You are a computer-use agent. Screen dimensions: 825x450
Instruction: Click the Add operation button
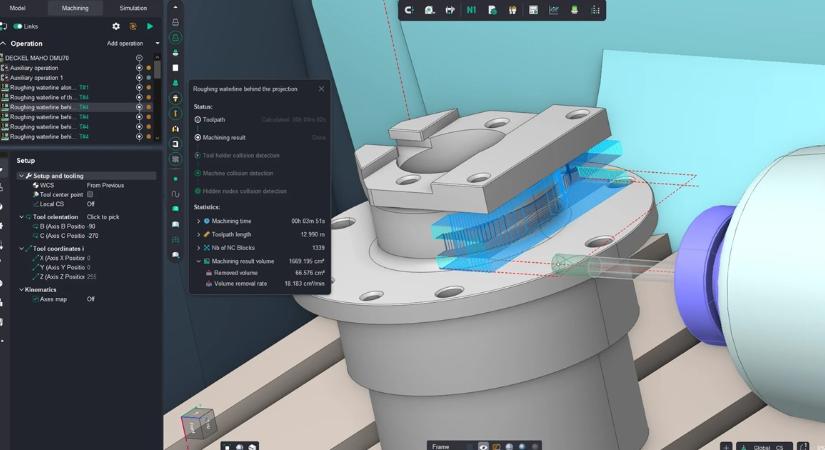tap(125, 43)
